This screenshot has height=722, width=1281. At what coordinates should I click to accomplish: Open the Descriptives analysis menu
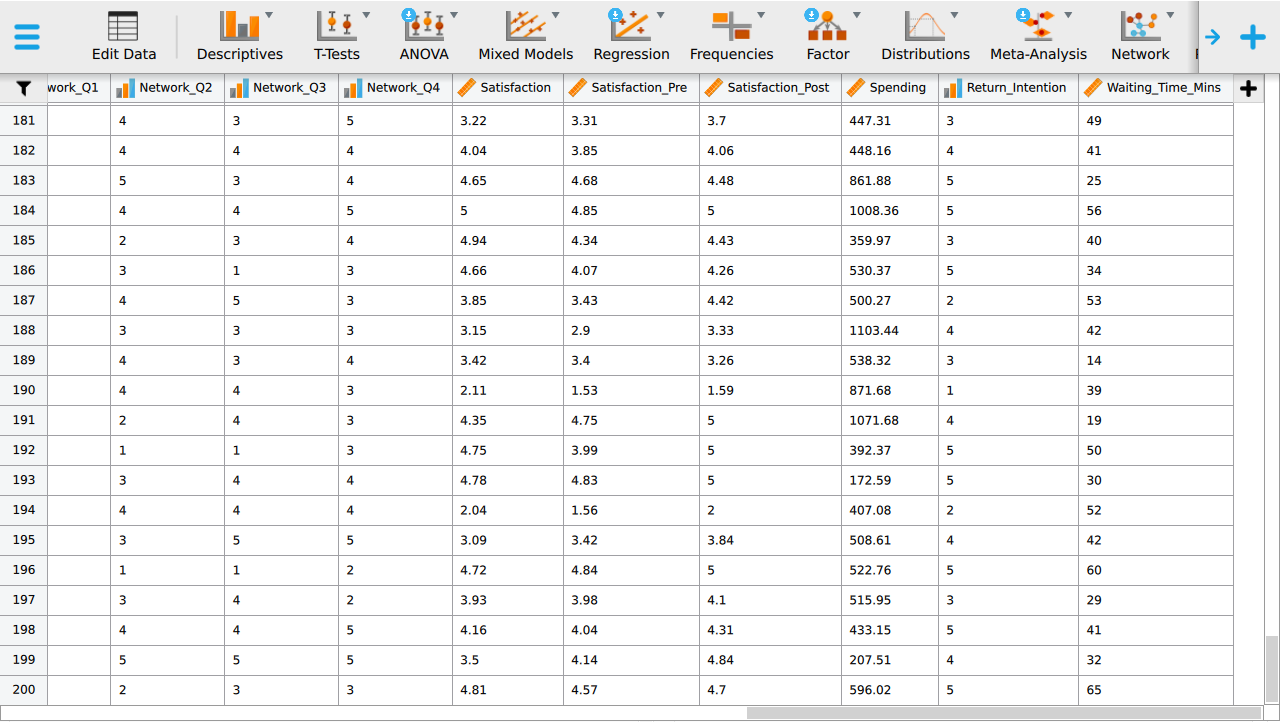click(x=240, y=37)
